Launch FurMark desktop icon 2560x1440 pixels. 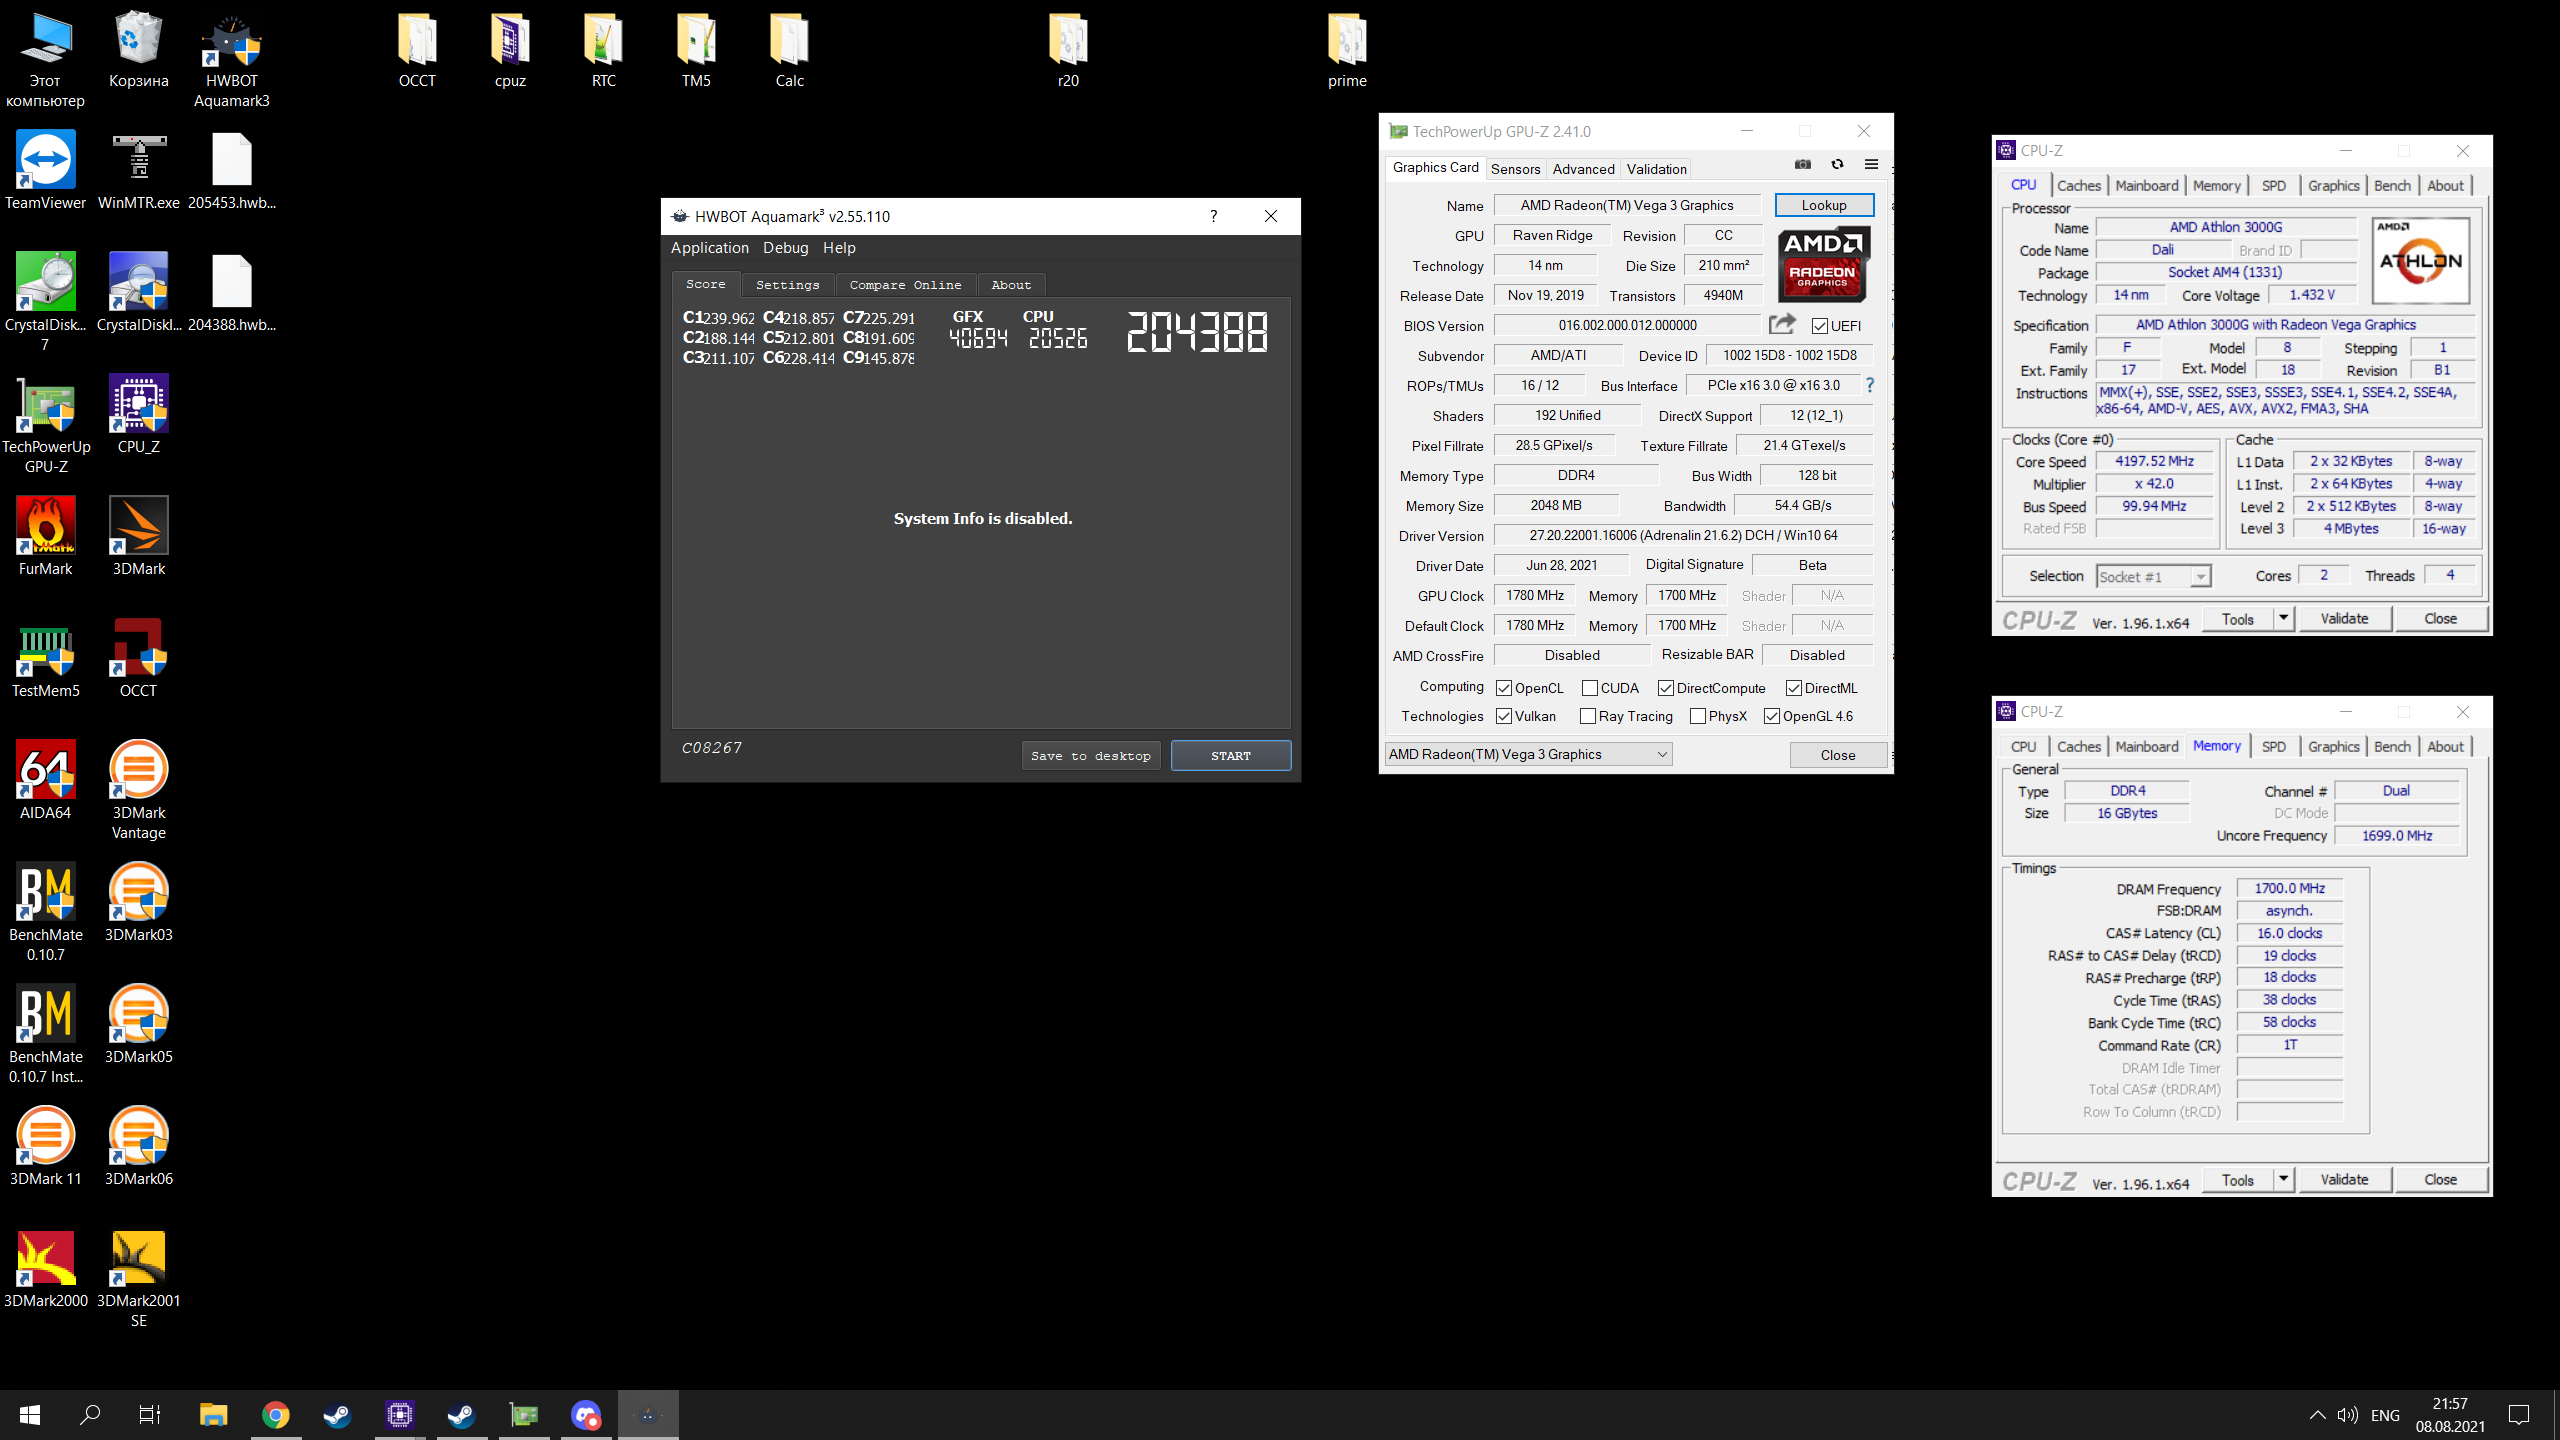[x=45, y=538]
